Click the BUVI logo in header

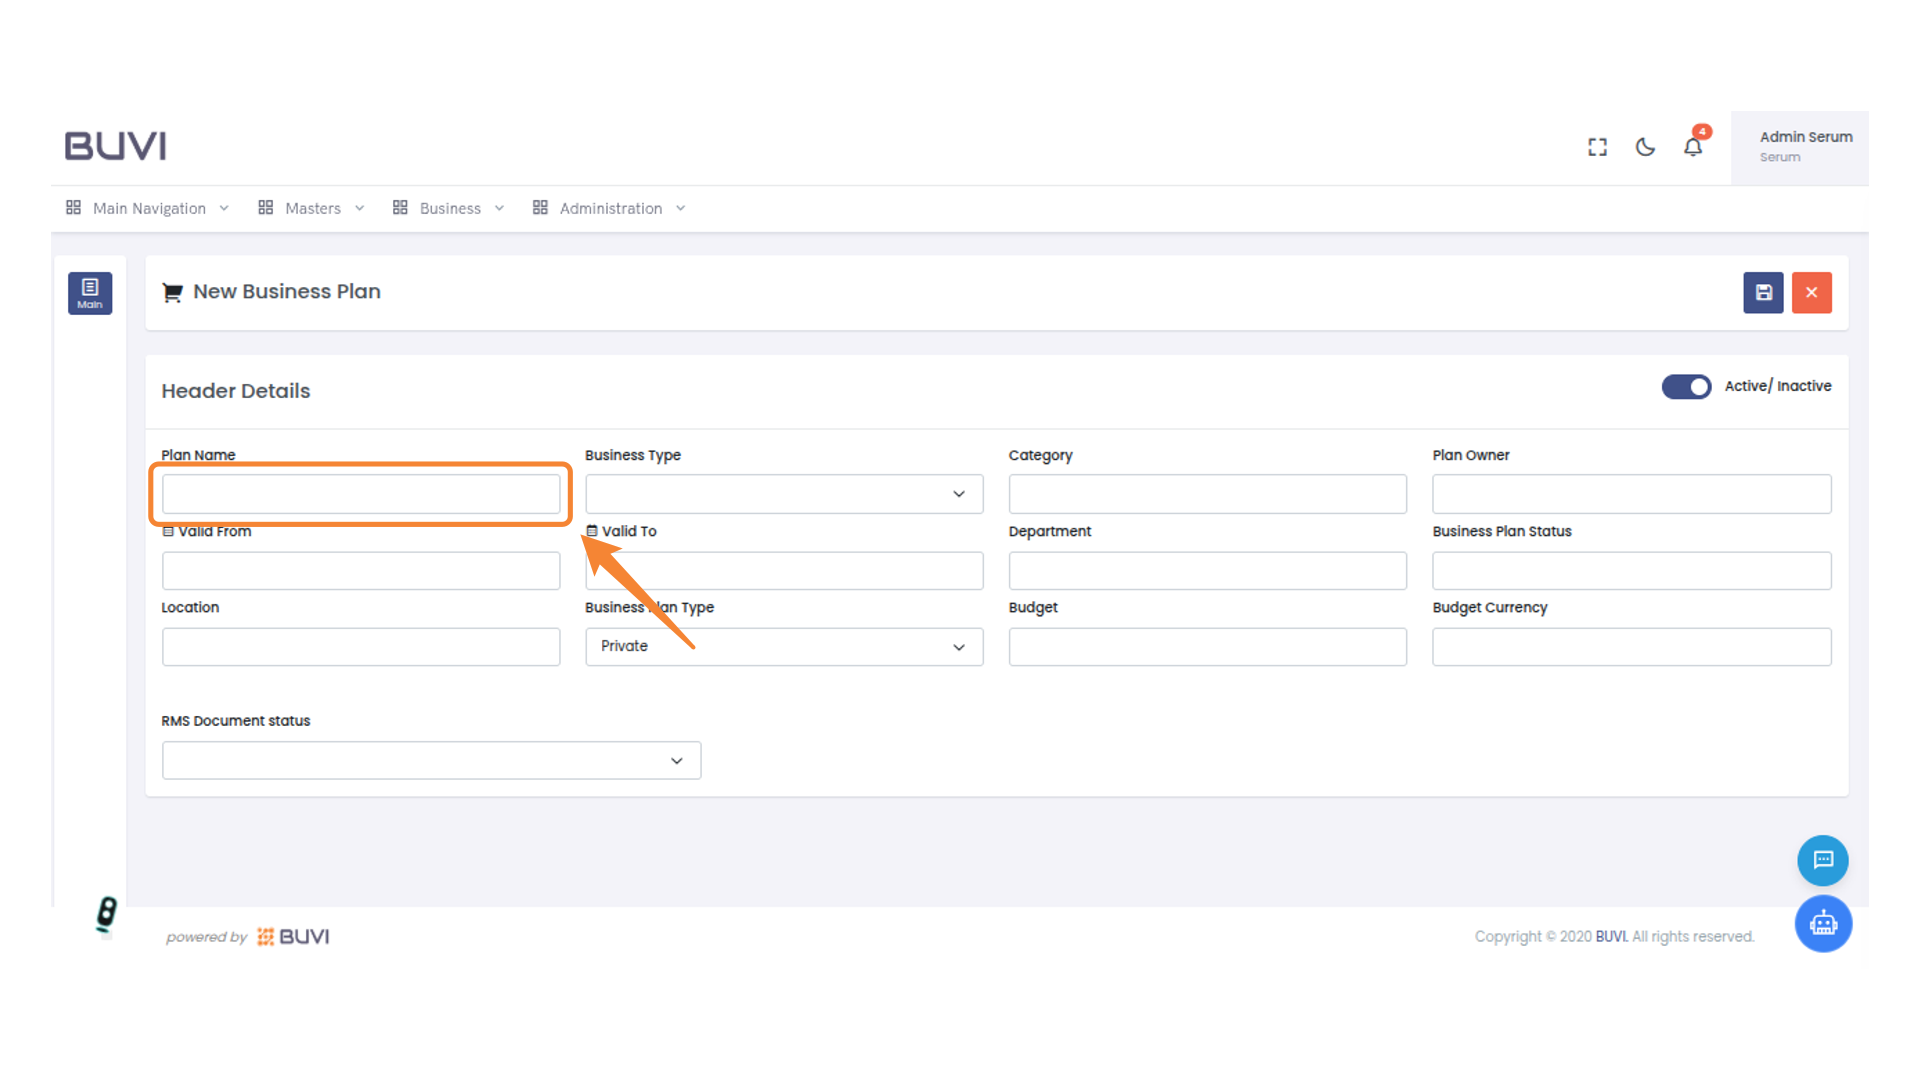coord(116,146)
